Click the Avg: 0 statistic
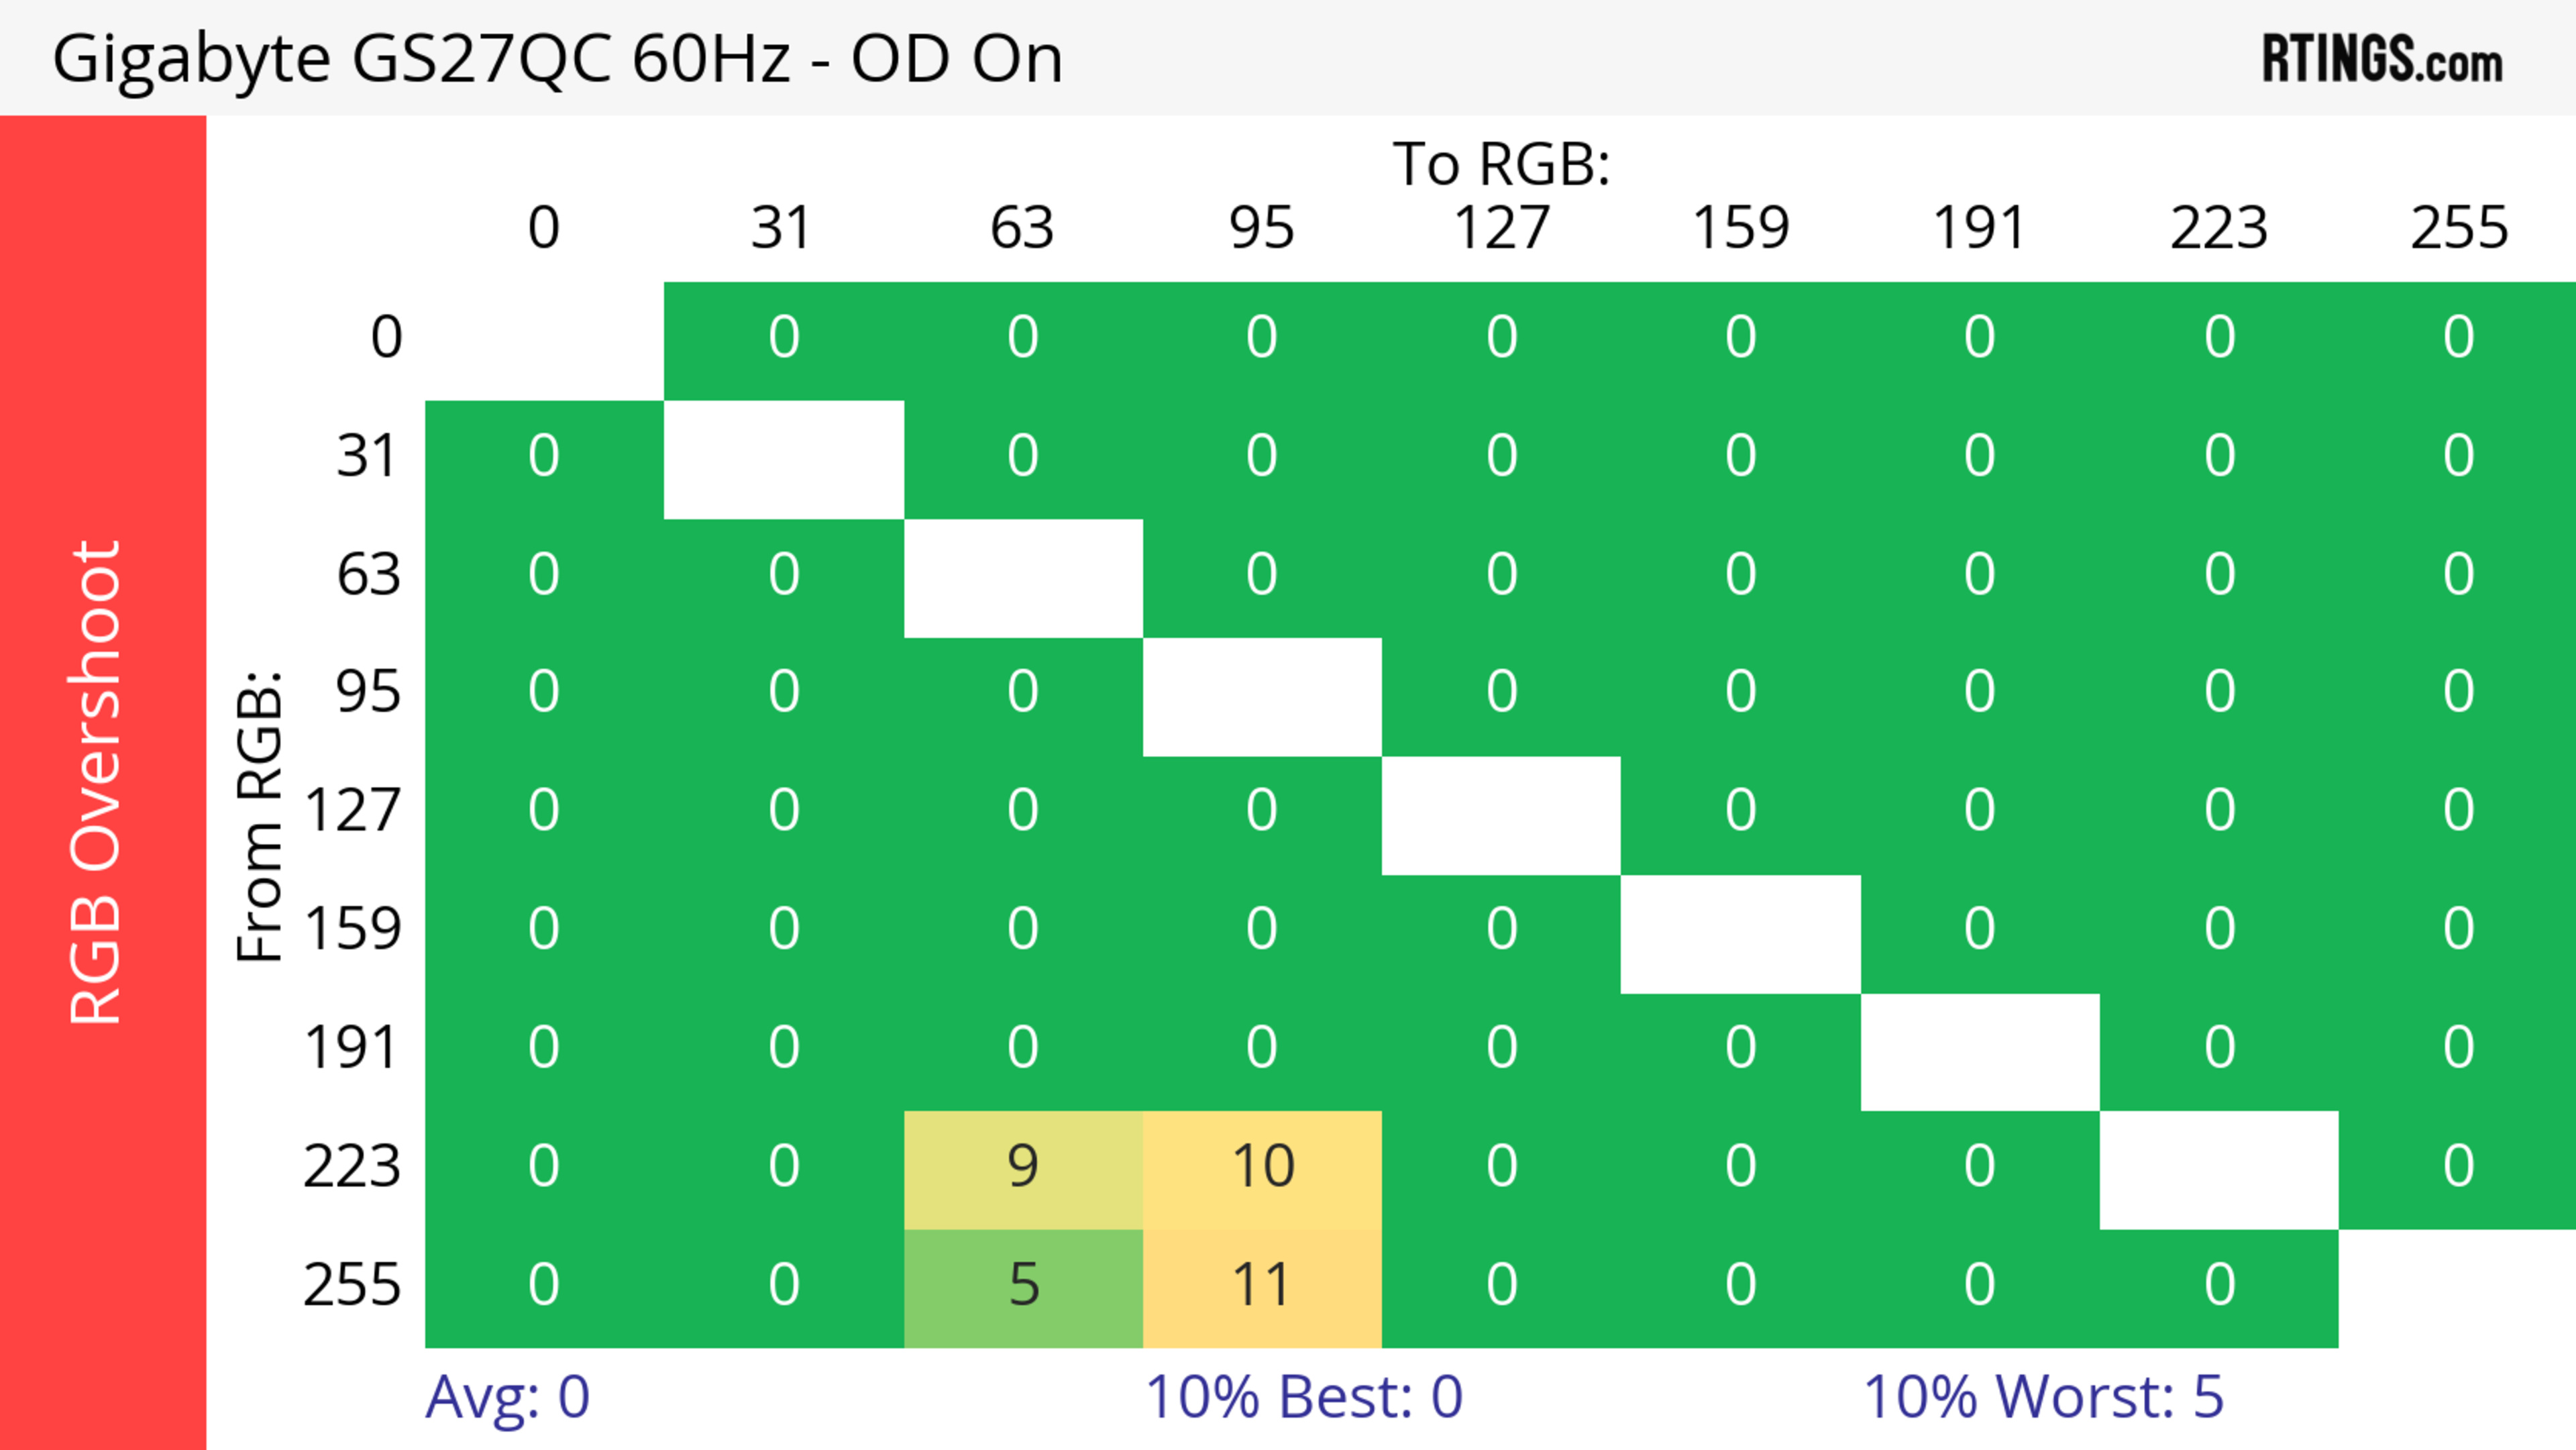This screenshot has height=1450, width=2576. (507, 1397)
